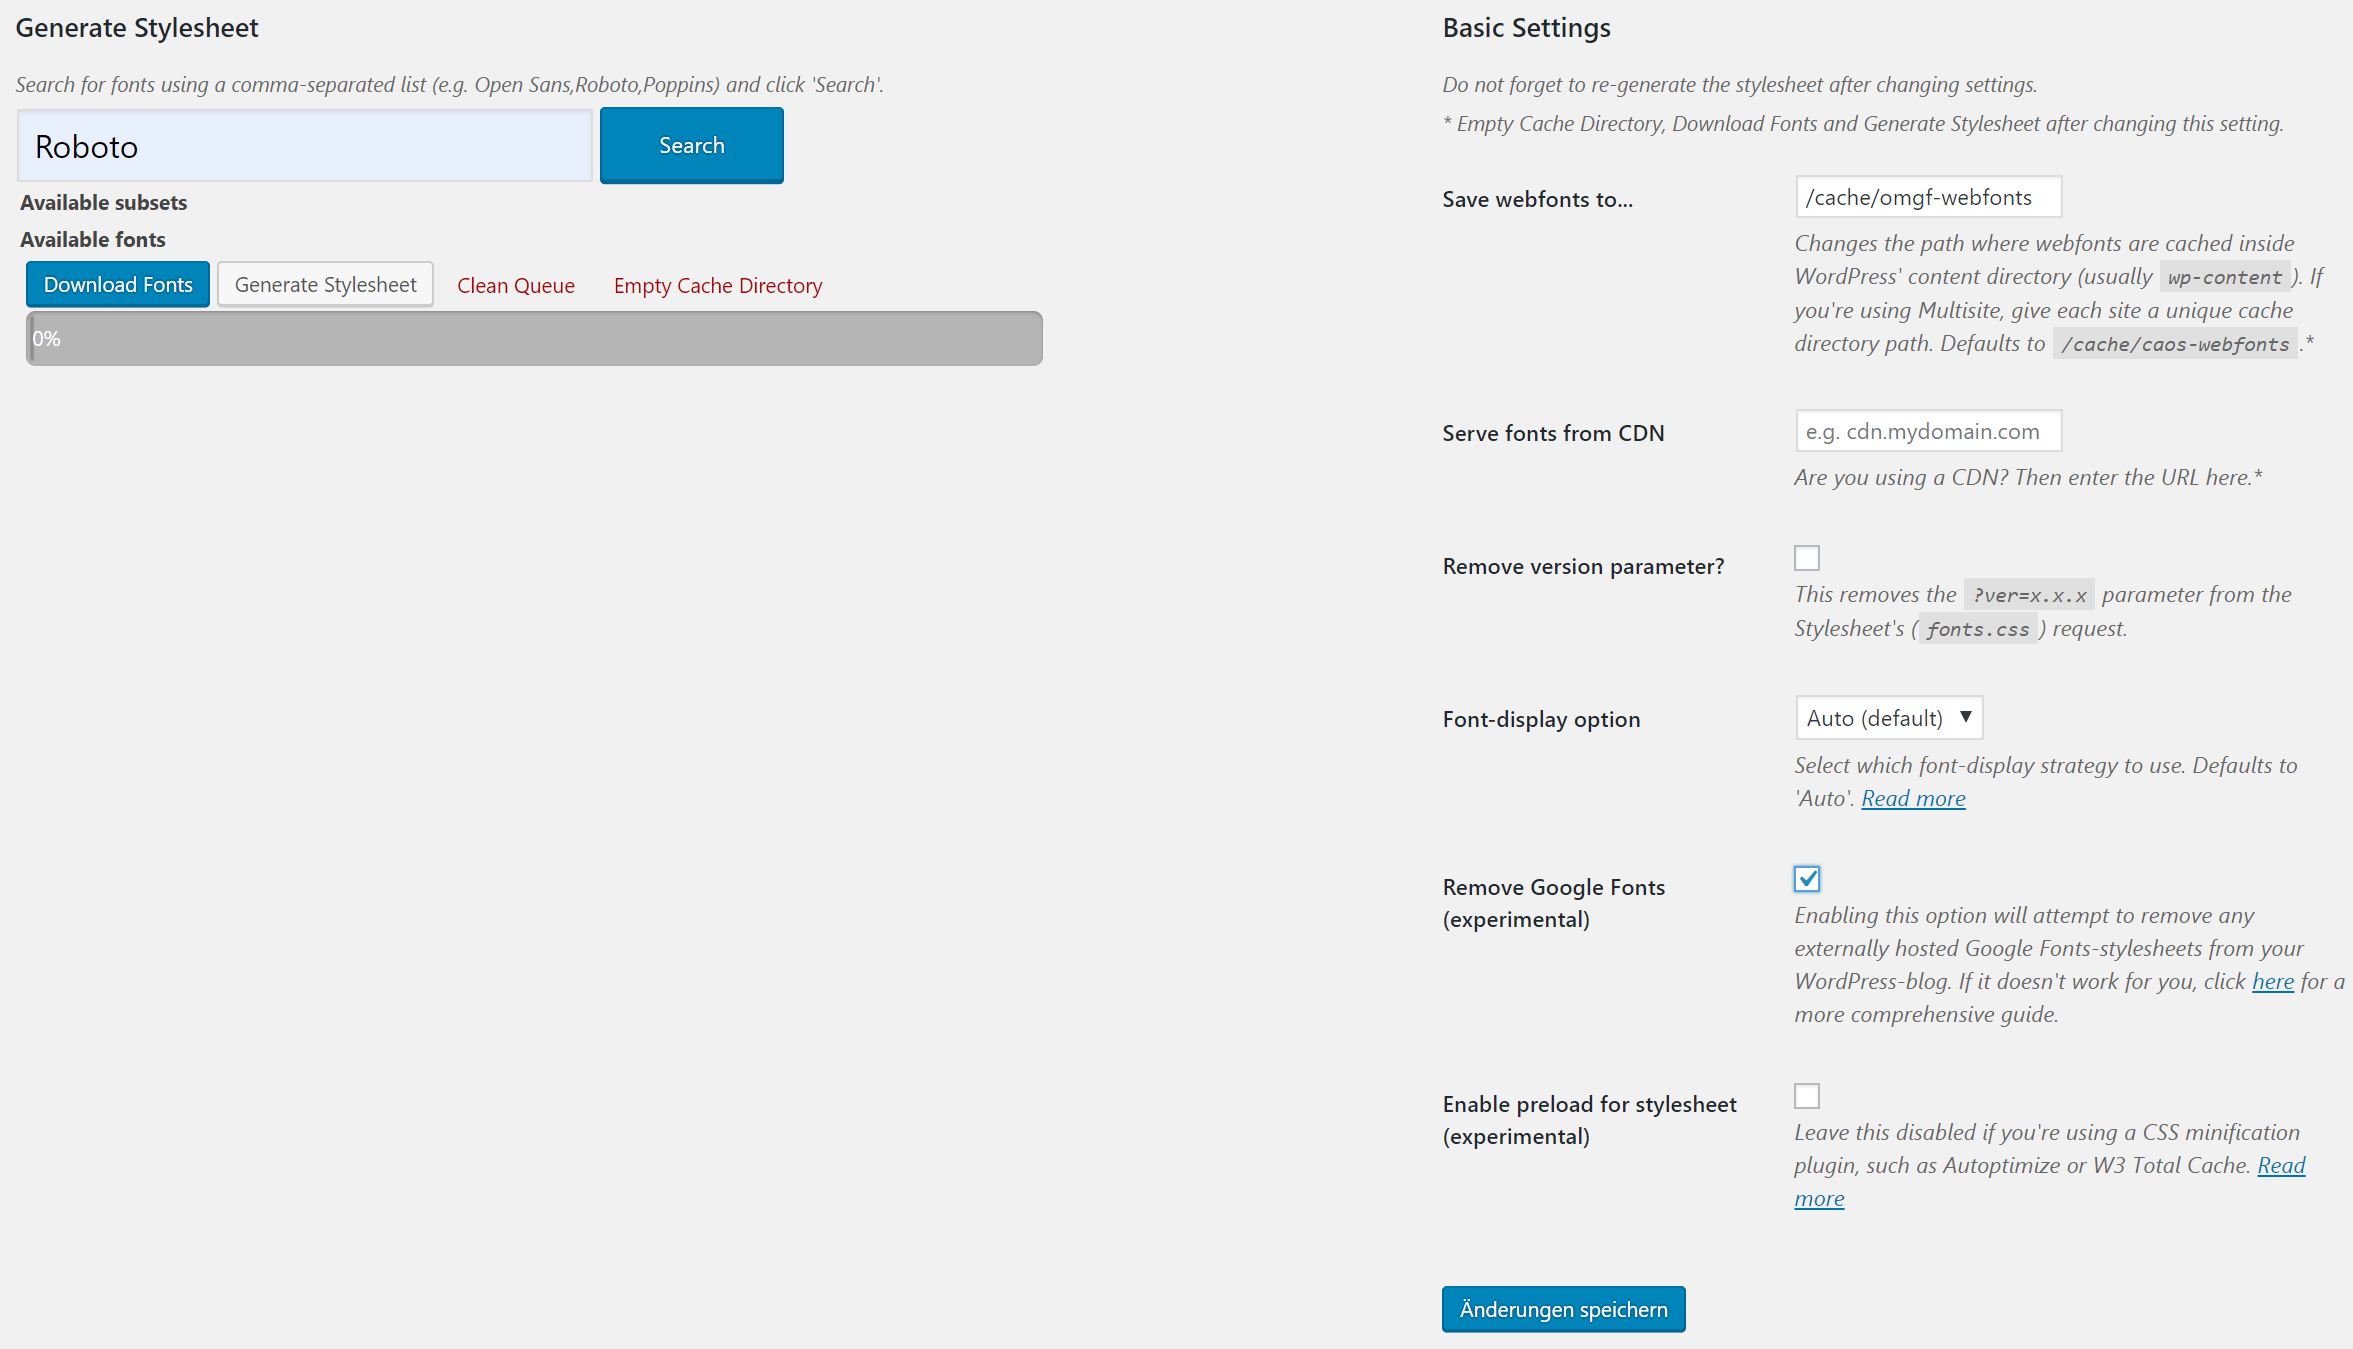Enable the Remove version parameter checkbox

pos(1806,558)
